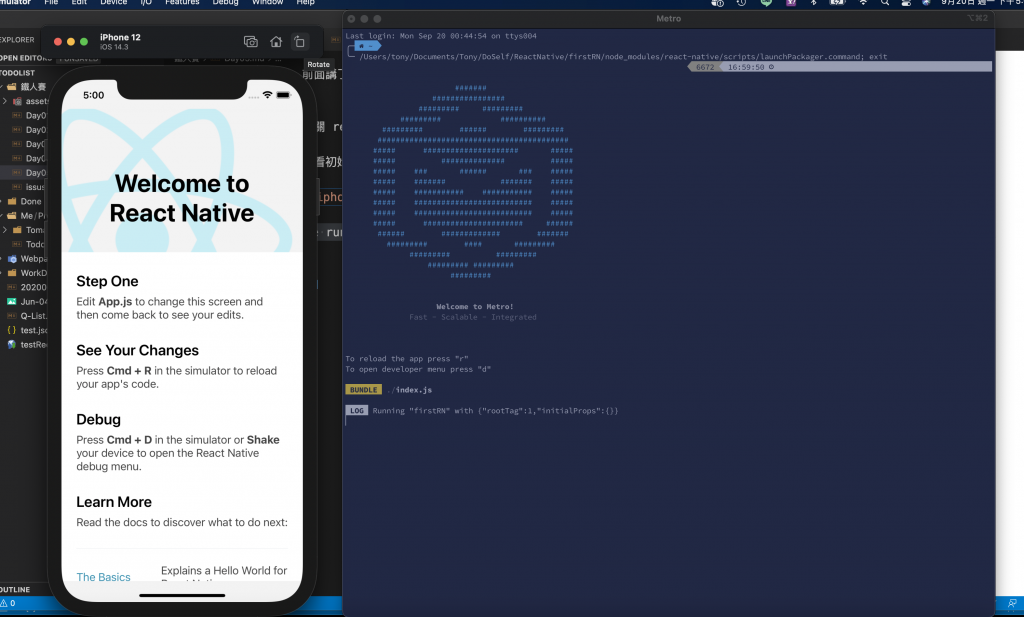Click the LINE icon in the macOS menu bar
The height and width of the screenshot is (617, 1024).
[766, 3]
